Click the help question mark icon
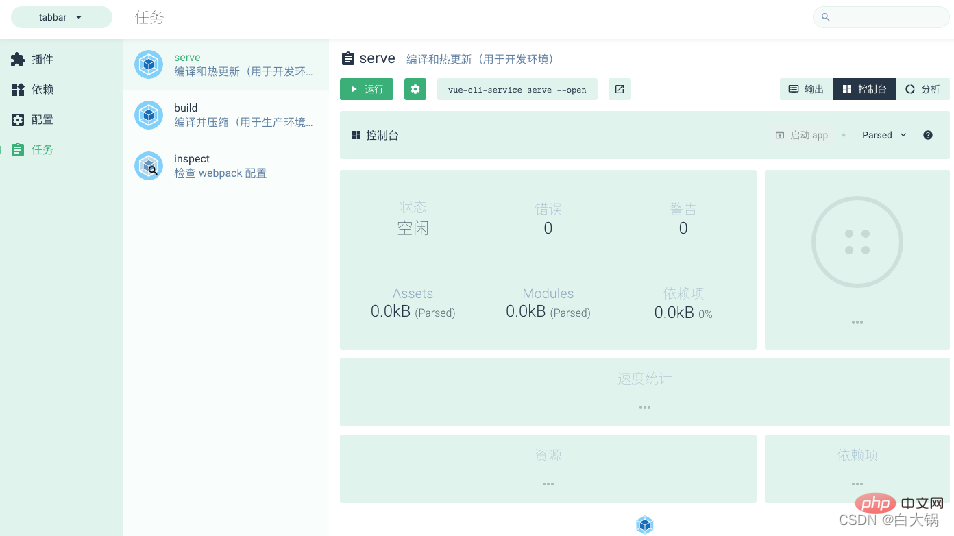Viewport: 954px width, 536px height. coord(928,135)
